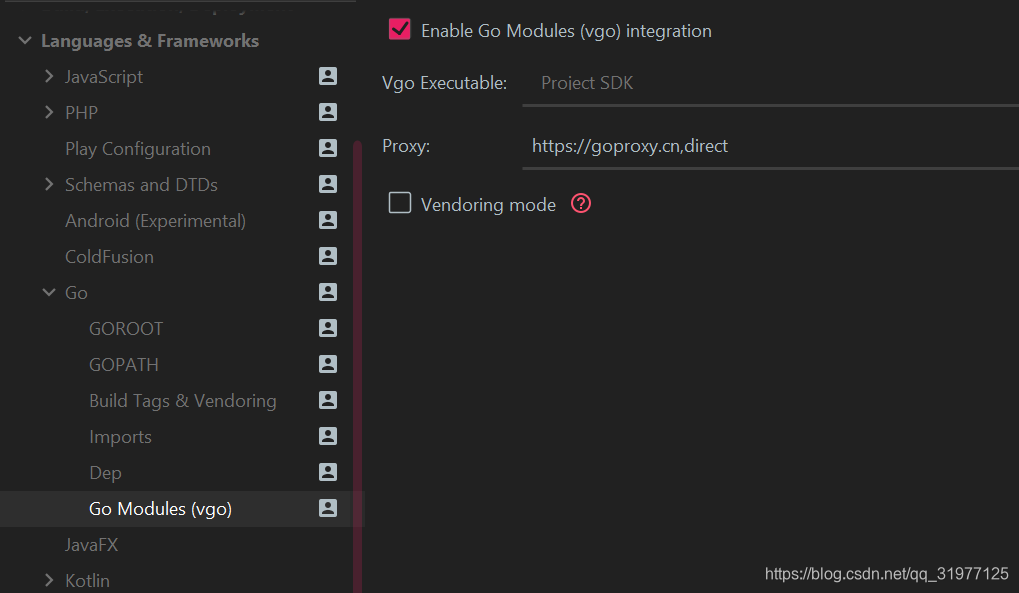
Task: Click the project icon next to Play Configuration
Action: [x=328, y=148]
